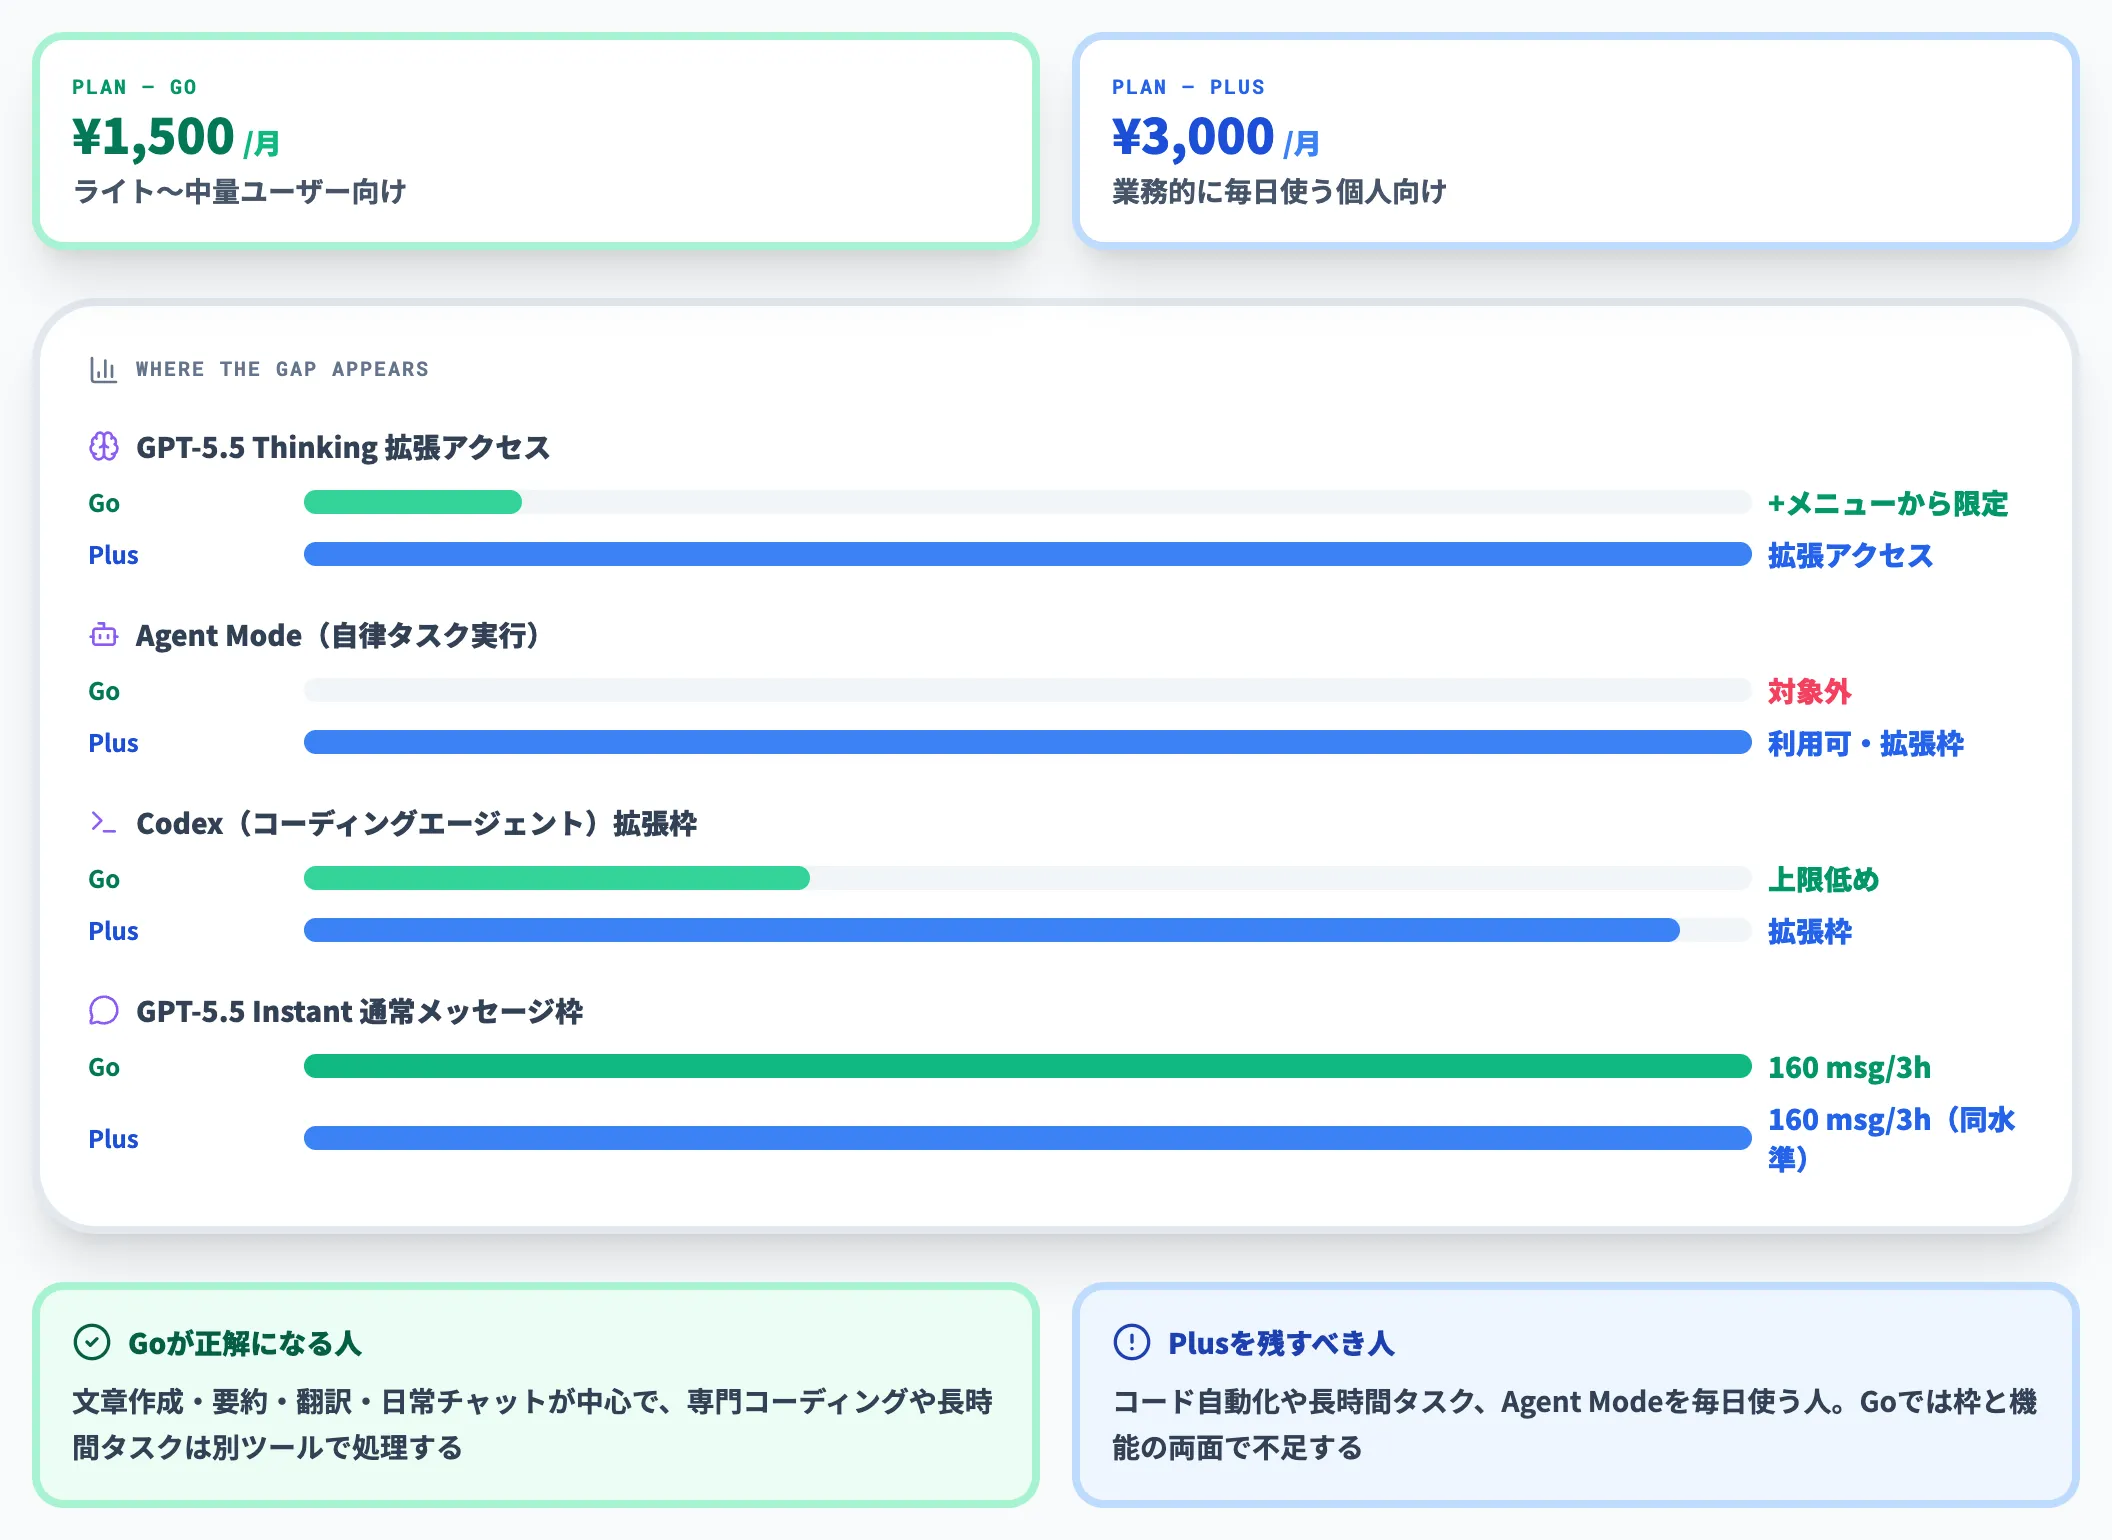
Task: Click the 上限低め label
Action: coord(1824,879)
